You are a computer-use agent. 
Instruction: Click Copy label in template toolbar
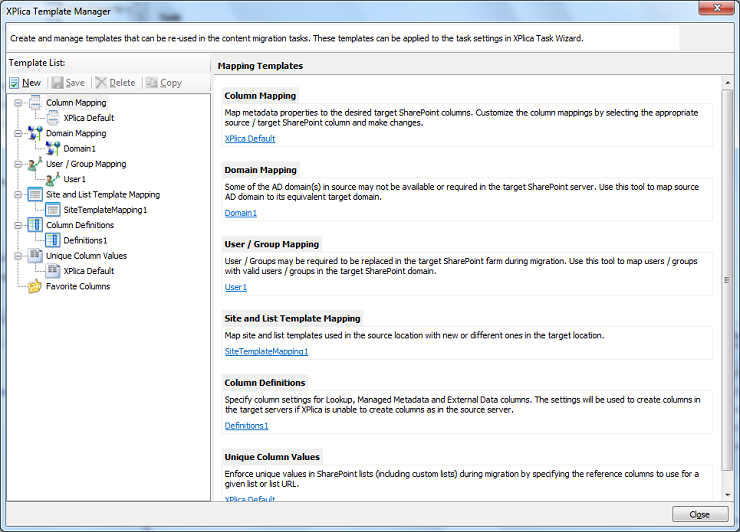171,83
